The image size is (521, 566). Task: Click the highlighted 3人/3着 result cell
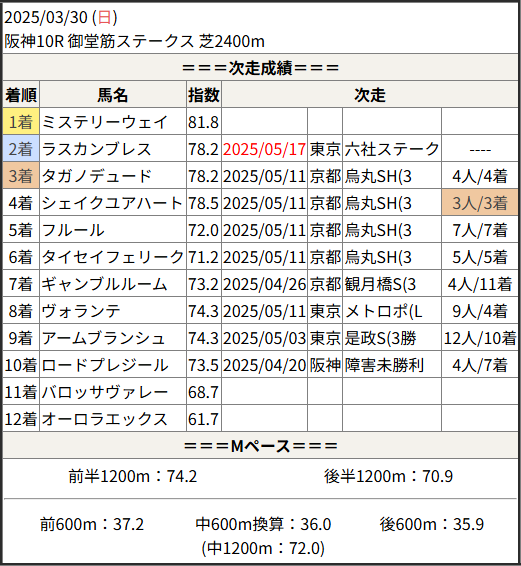click(479, 203)
